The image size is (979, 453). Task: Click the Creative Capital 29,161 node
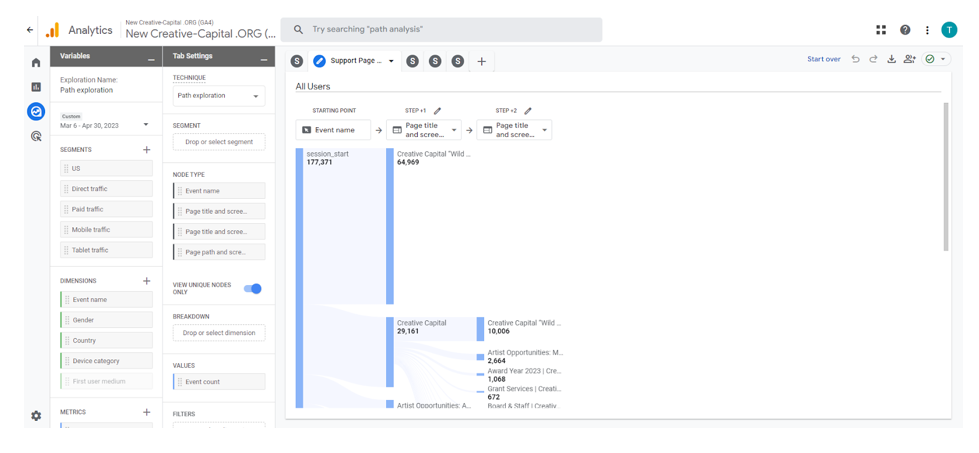click(x=390, y=352)
